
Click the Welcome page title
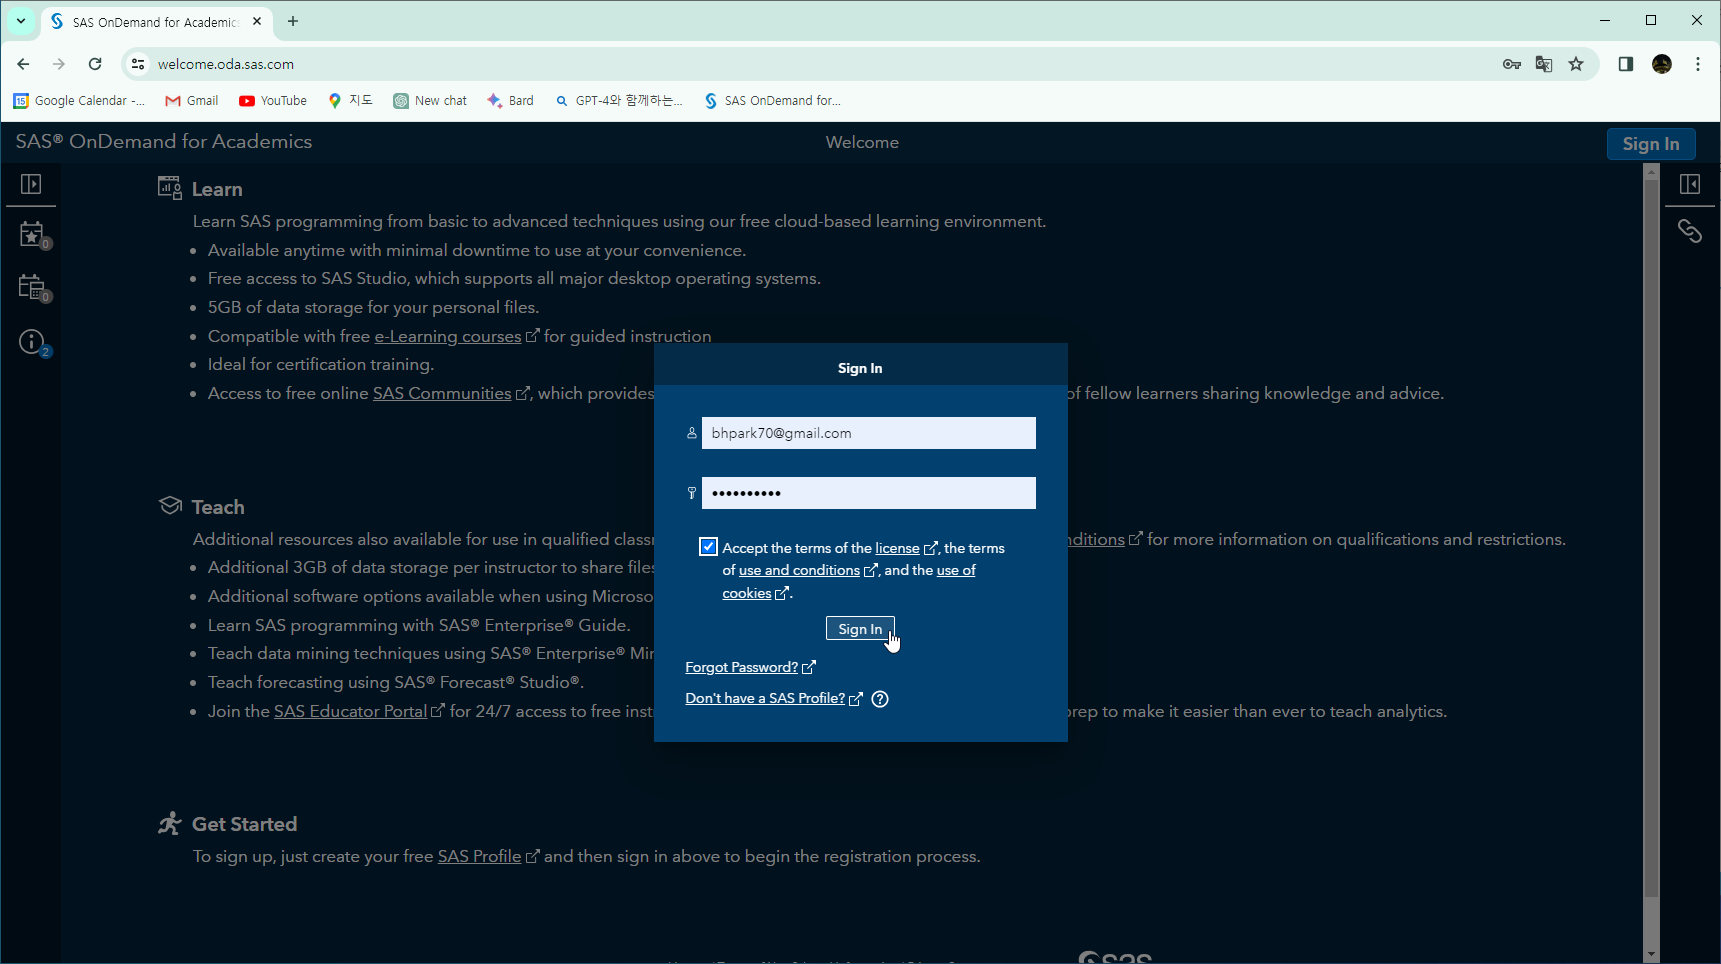click(x=862, y=142)
